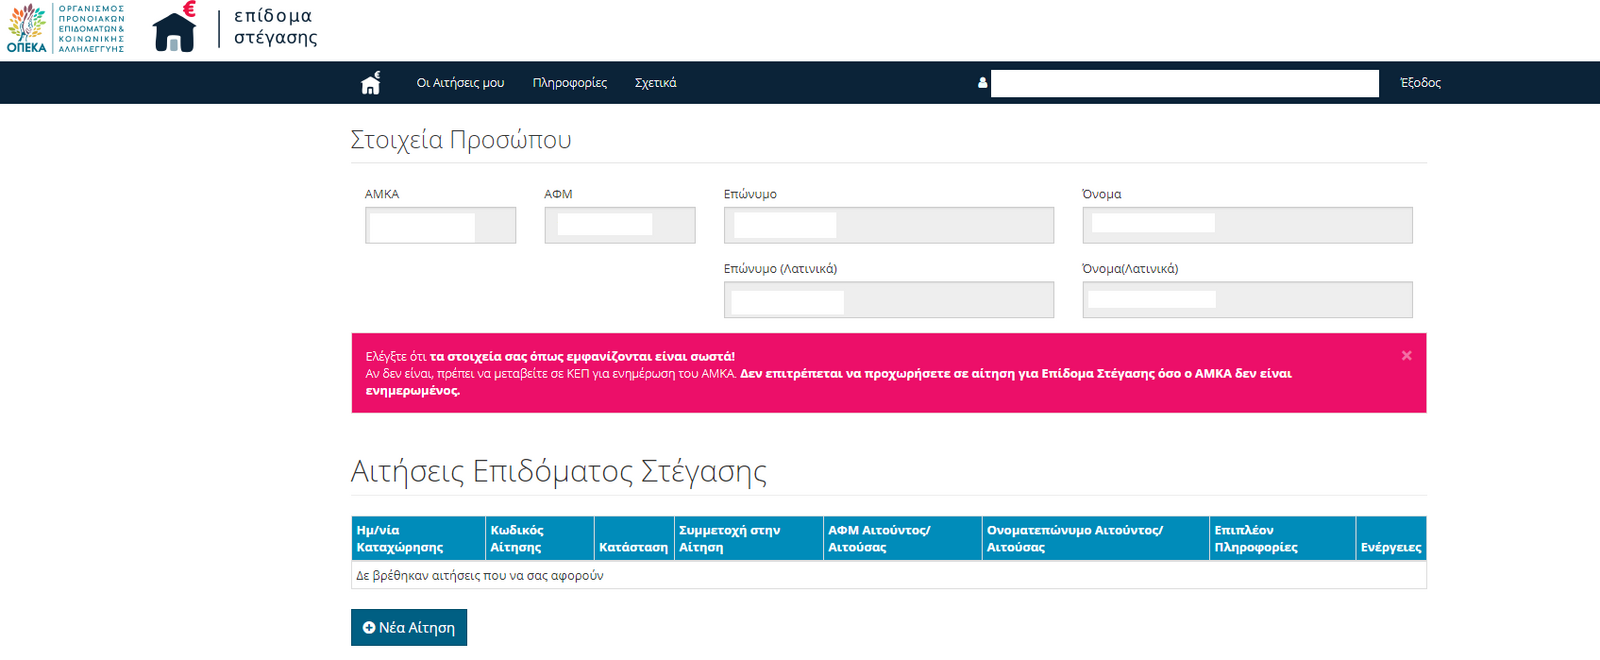The height and width of the screenshot is (660, 1600).
Task: Click 'Ημ/νία Καταχώρησης' column header
Action: coord(400,539)
